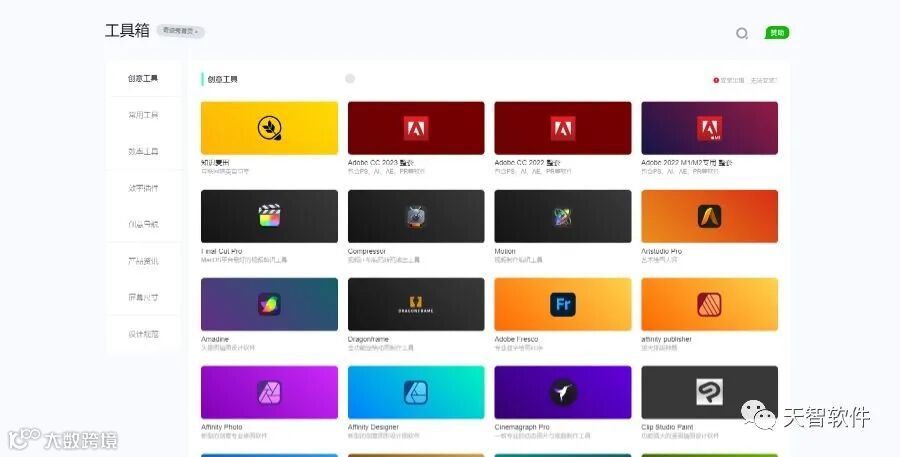Open the Adobe CC 2023 title text
Viewport: 900px width, 457px height.
click(381, 163)
